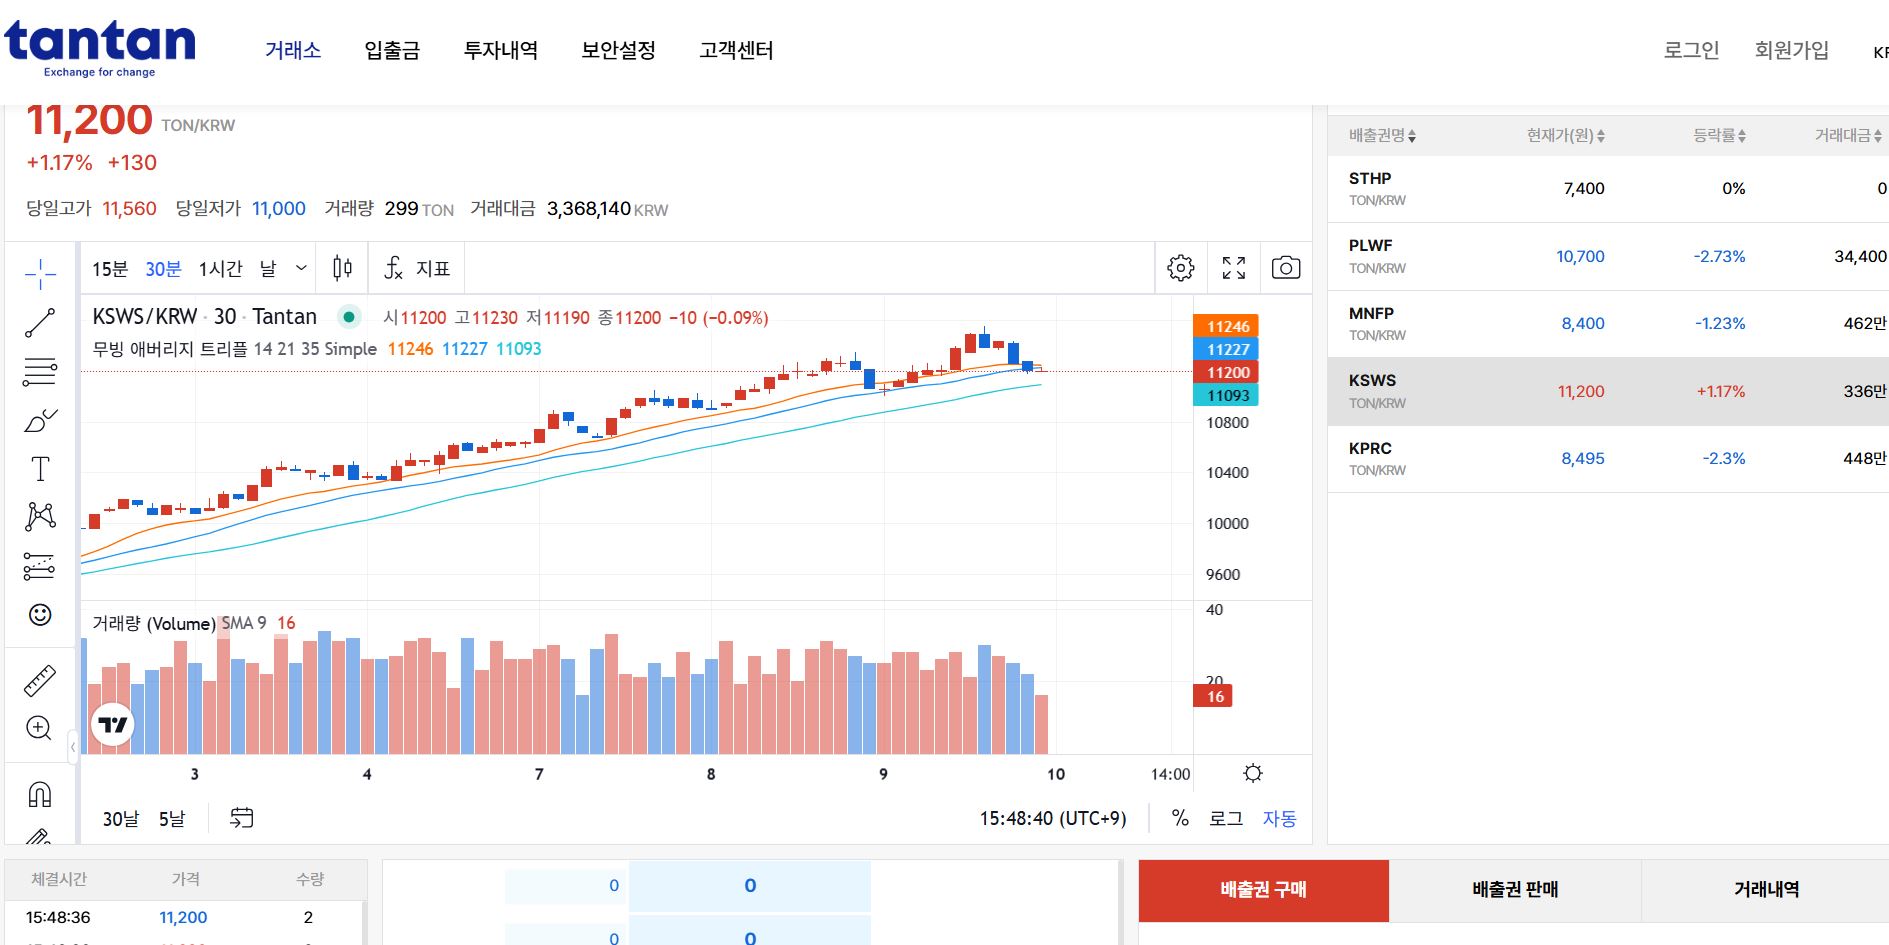Click the 11246 orange price label
Screen dimensions: 1889x945
coord(1226,326)
